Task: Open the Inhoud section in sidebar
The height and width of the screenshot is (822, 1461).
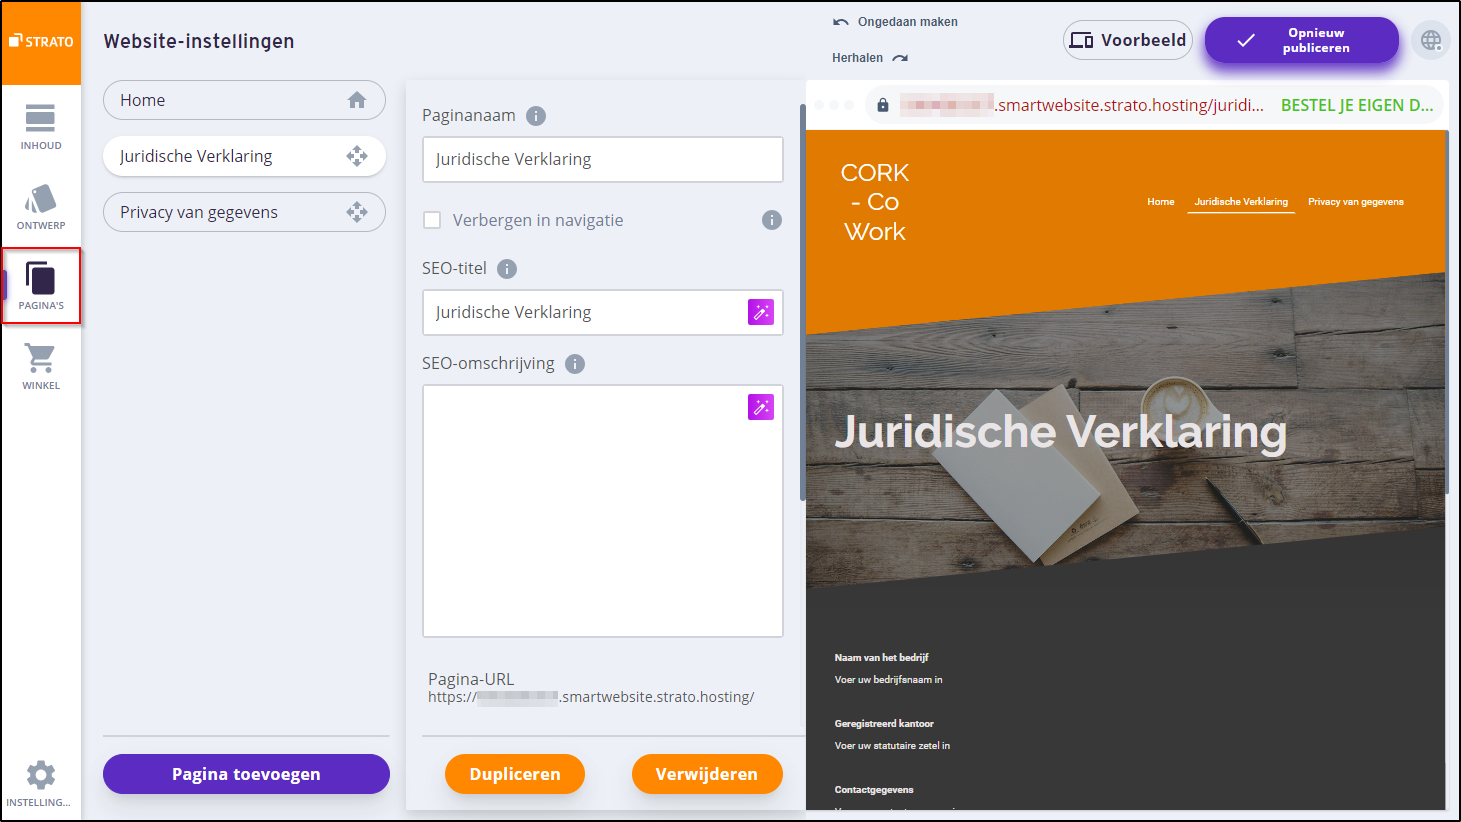Action: point(41,127)
